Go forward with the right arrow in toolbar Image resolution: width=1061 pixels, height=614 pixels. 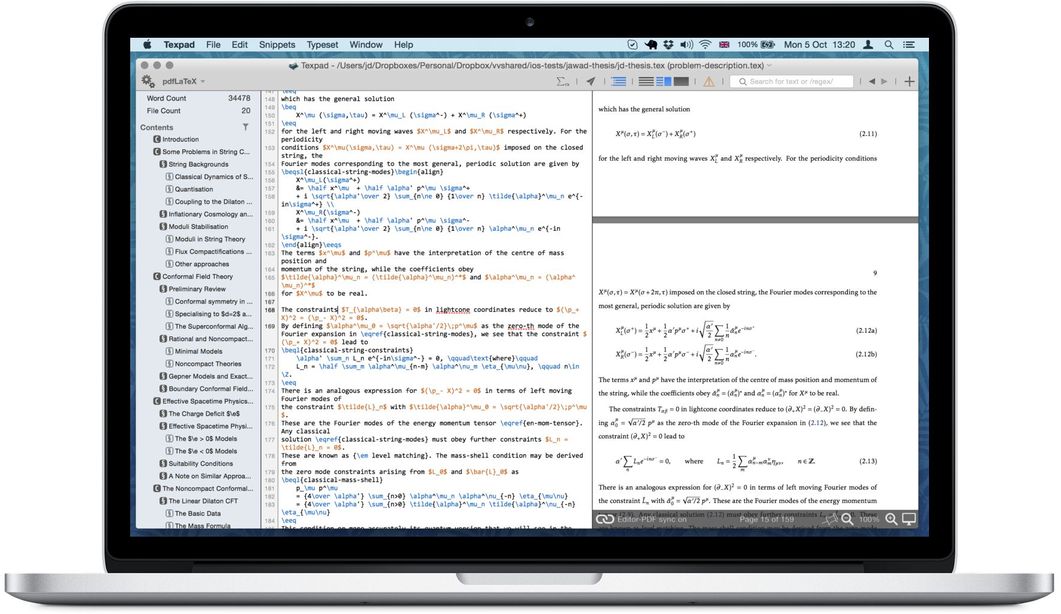(884, 81)
